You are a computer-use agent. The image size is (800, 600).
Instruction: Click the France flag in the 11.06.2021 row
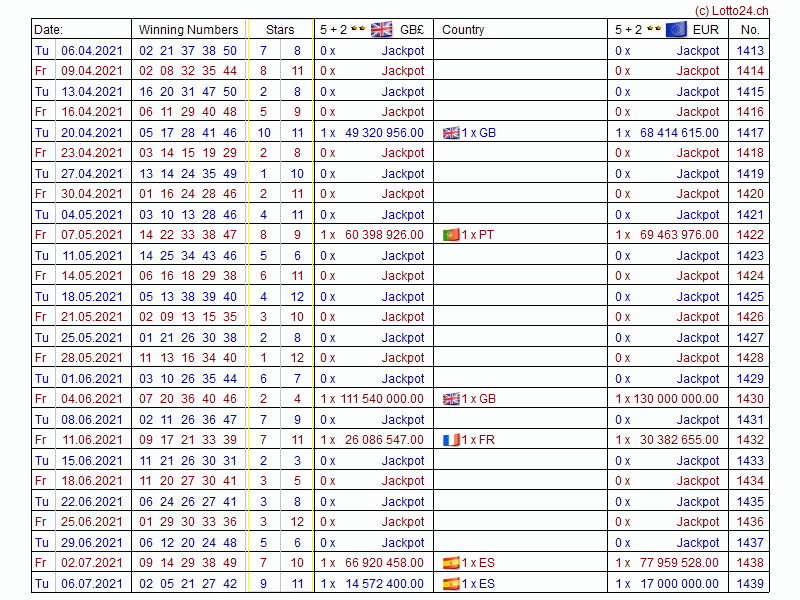(451, 440)
